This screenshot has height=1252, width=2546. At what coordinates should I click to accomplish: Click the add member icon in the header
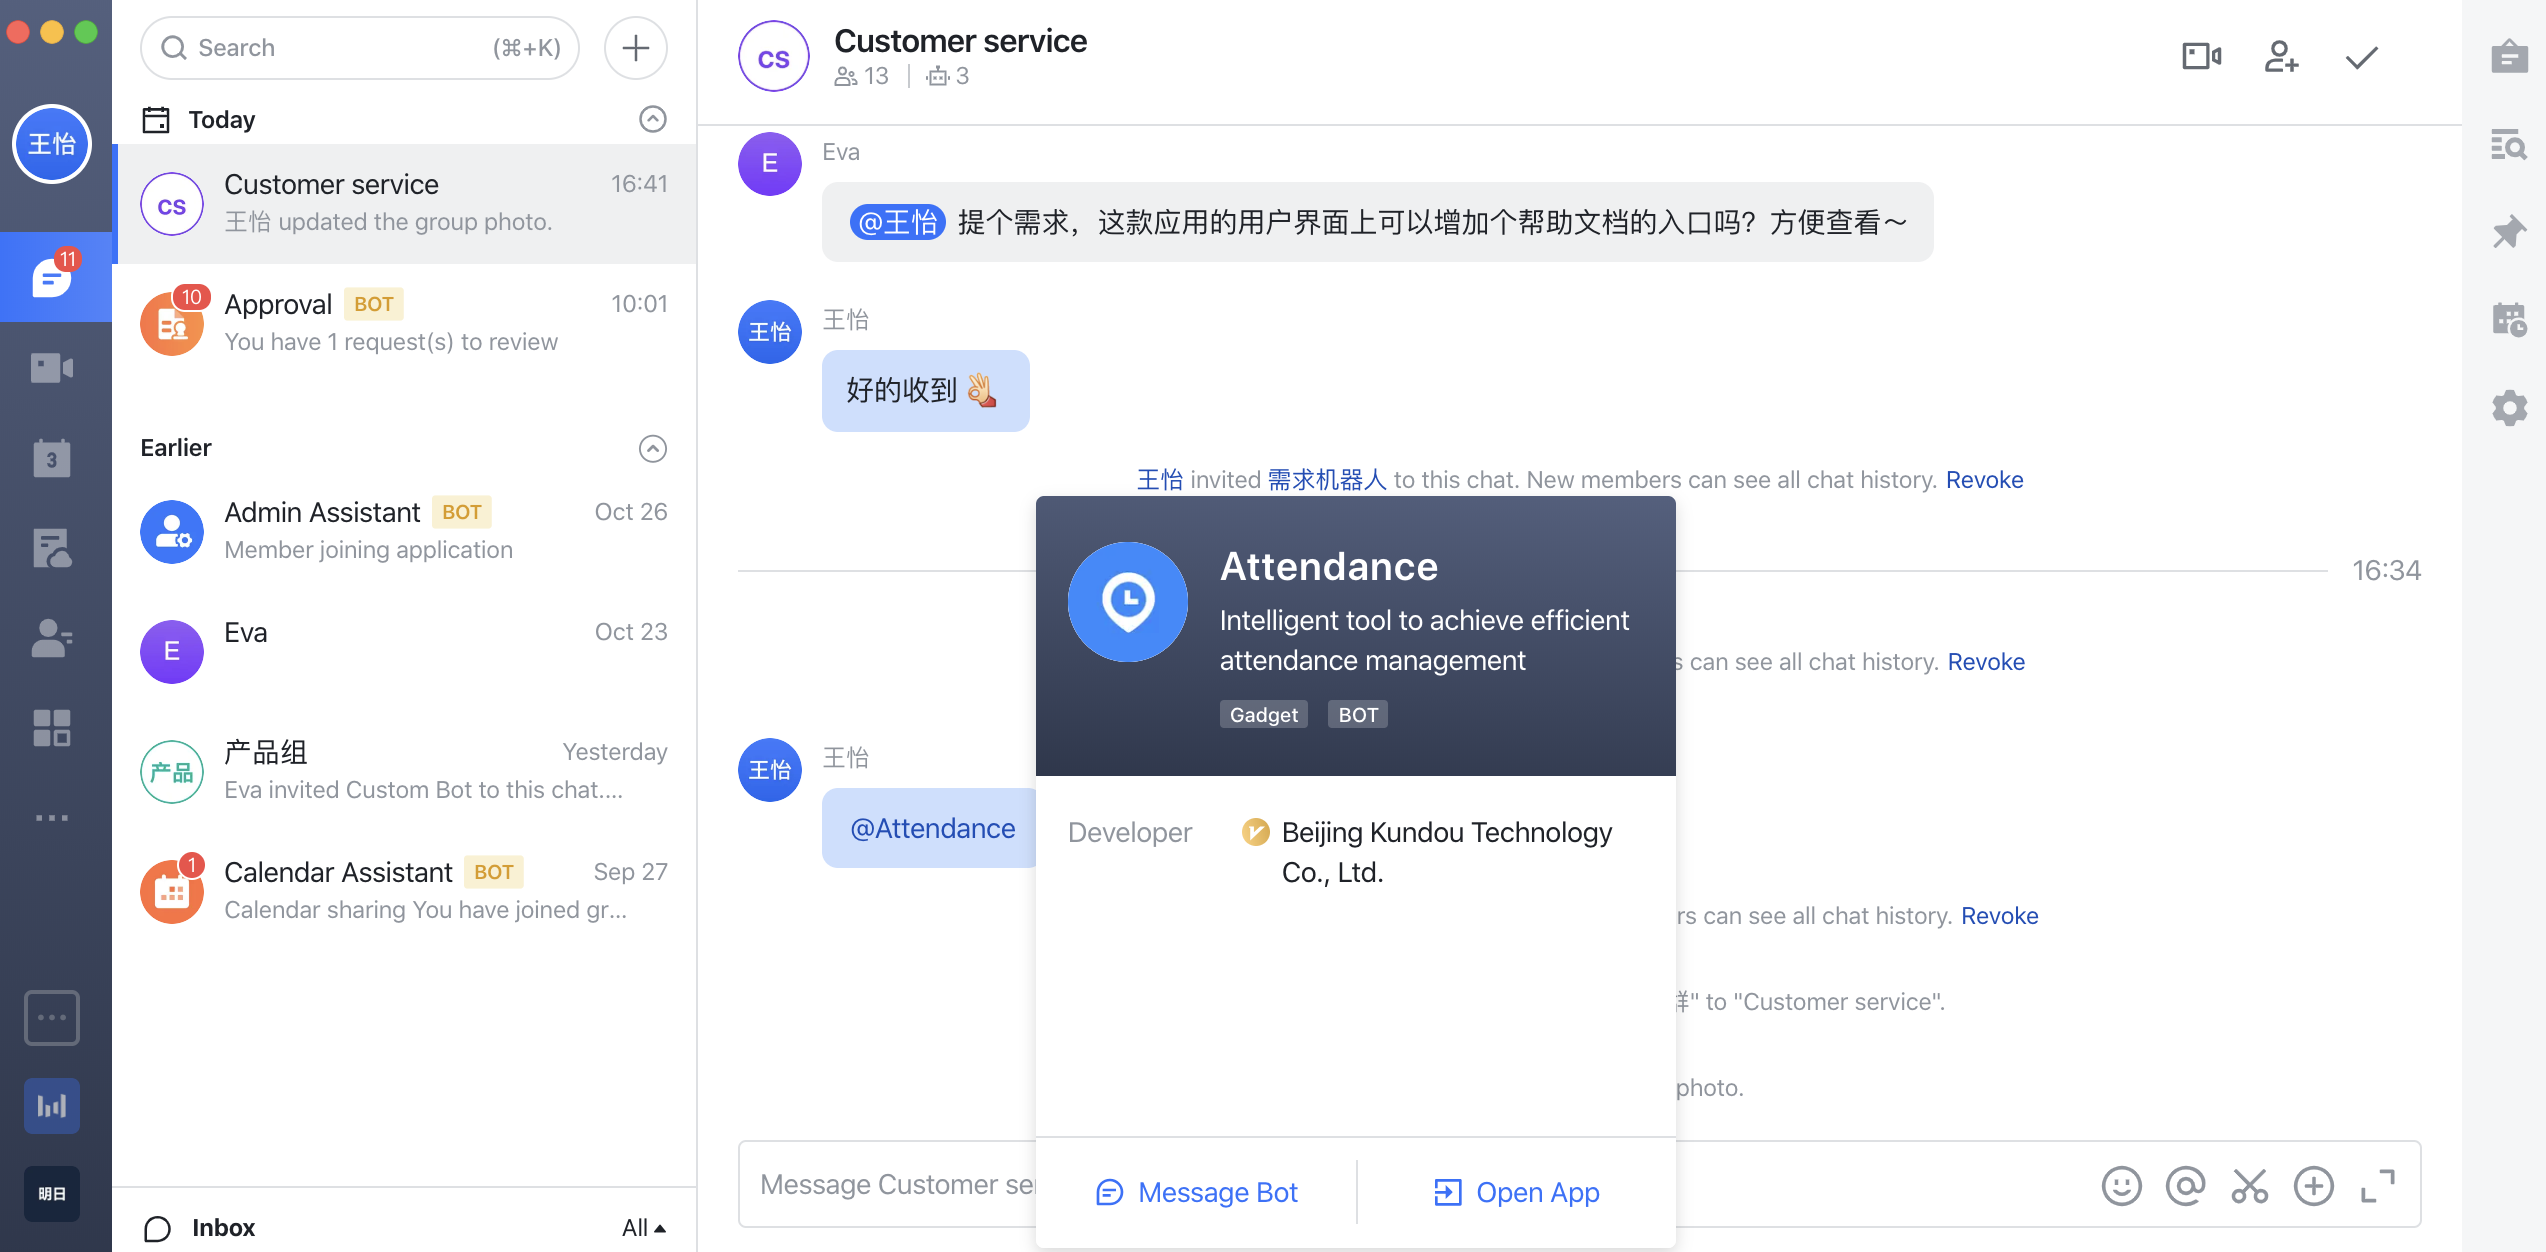coord(2281,57)
